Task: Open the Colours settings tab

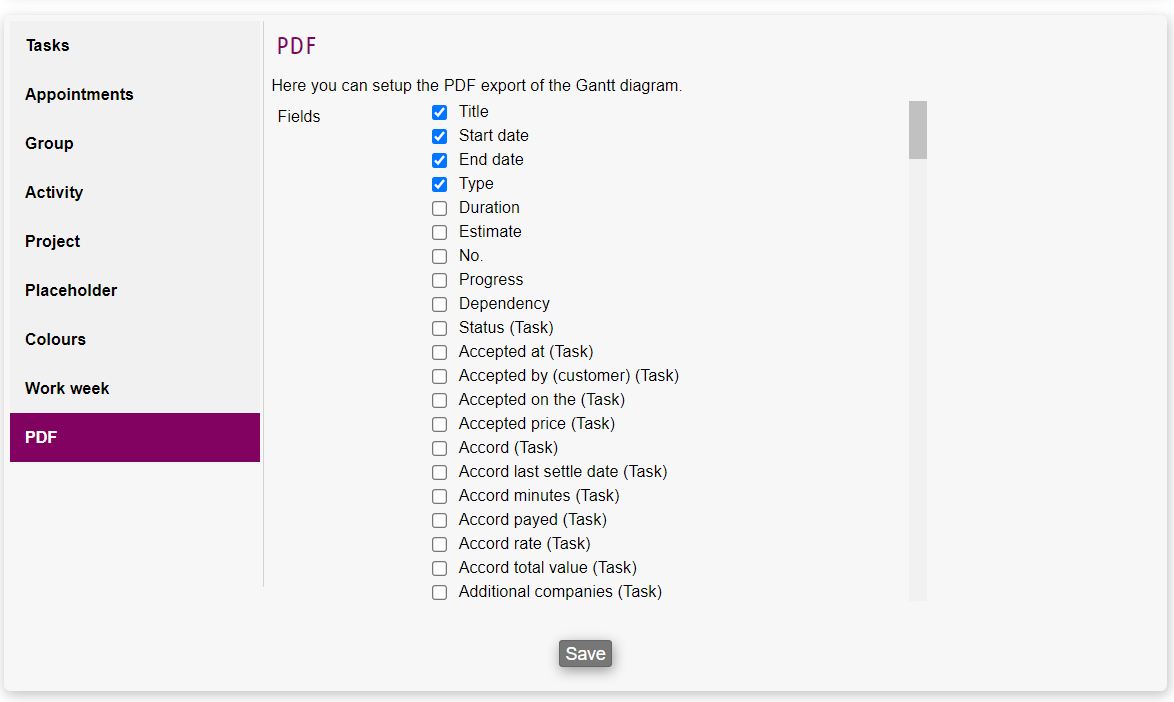Action: (x=135, y=340)
